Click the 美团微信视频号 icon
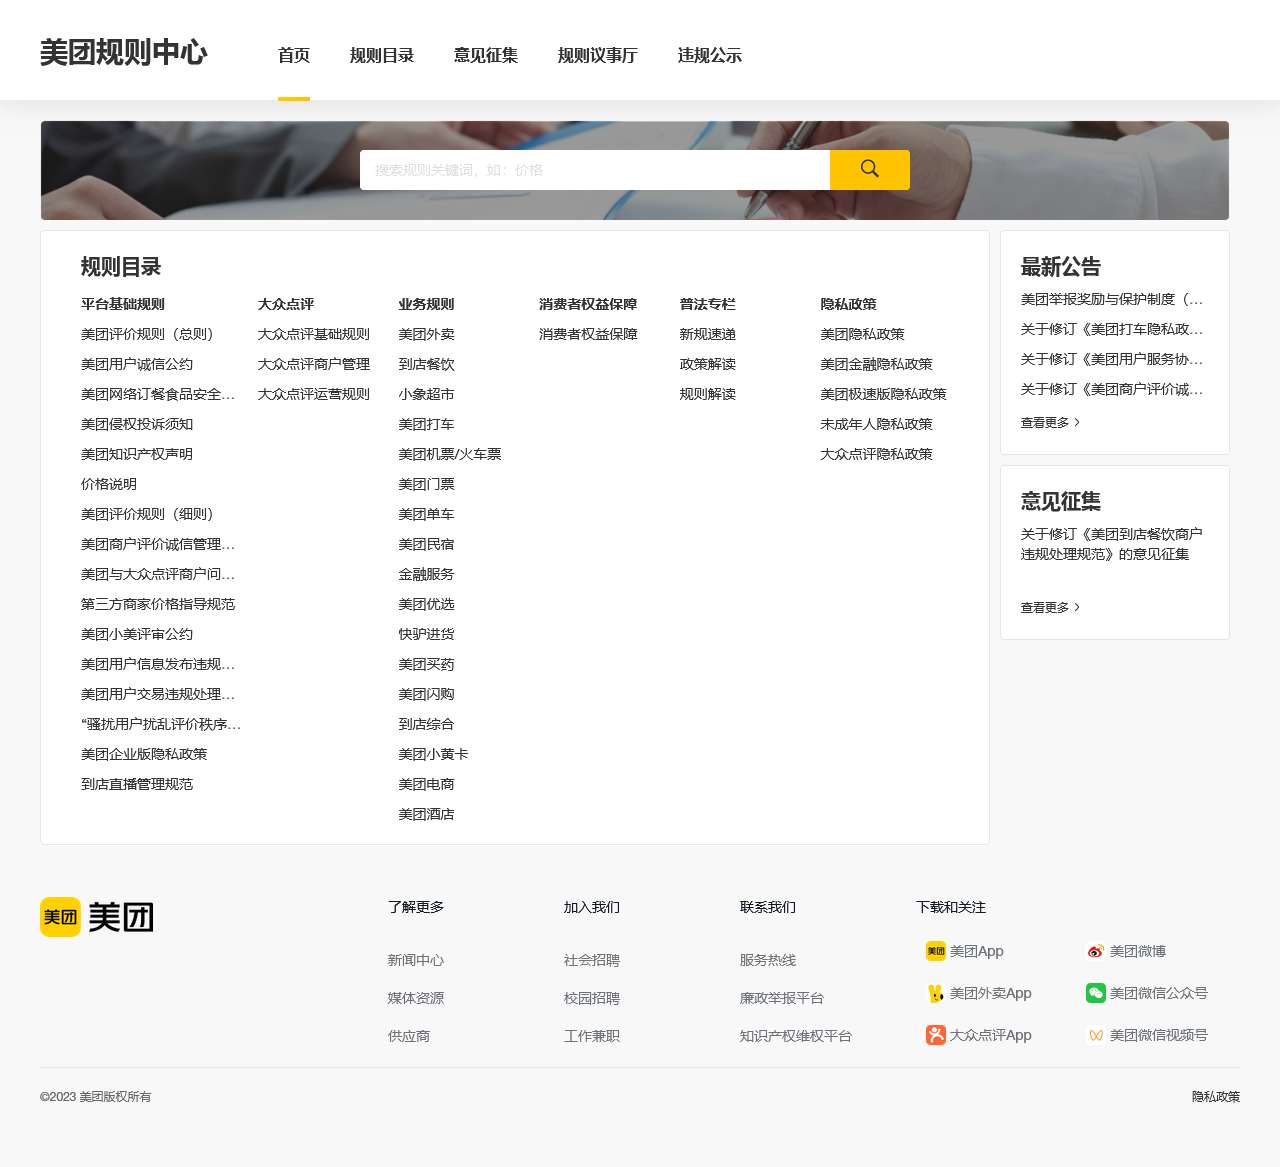The height and width of the screenshot is (1167, 1280). 1094,1035
